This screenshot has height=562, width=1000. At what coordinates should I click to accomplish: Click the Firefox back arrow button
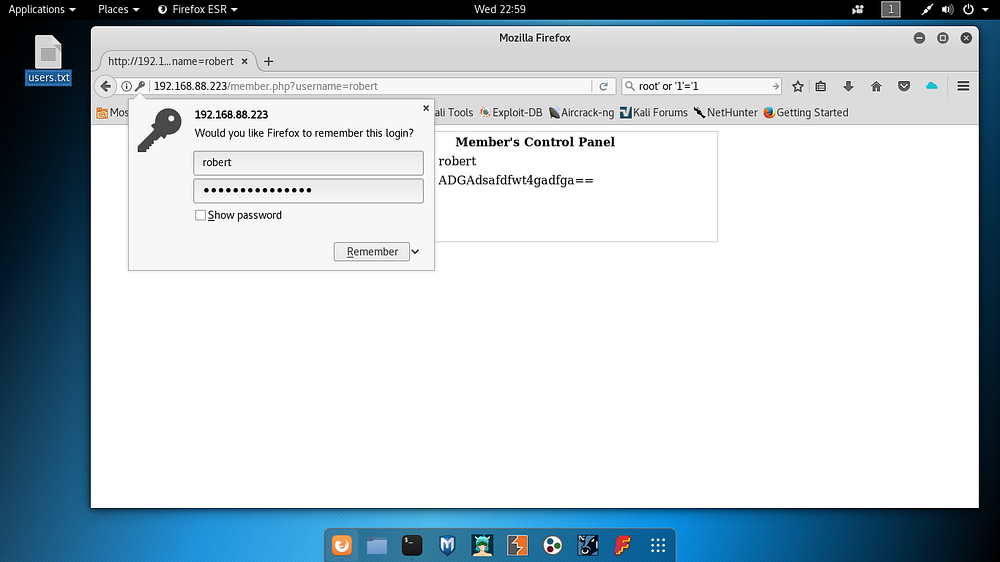(106, 86)
